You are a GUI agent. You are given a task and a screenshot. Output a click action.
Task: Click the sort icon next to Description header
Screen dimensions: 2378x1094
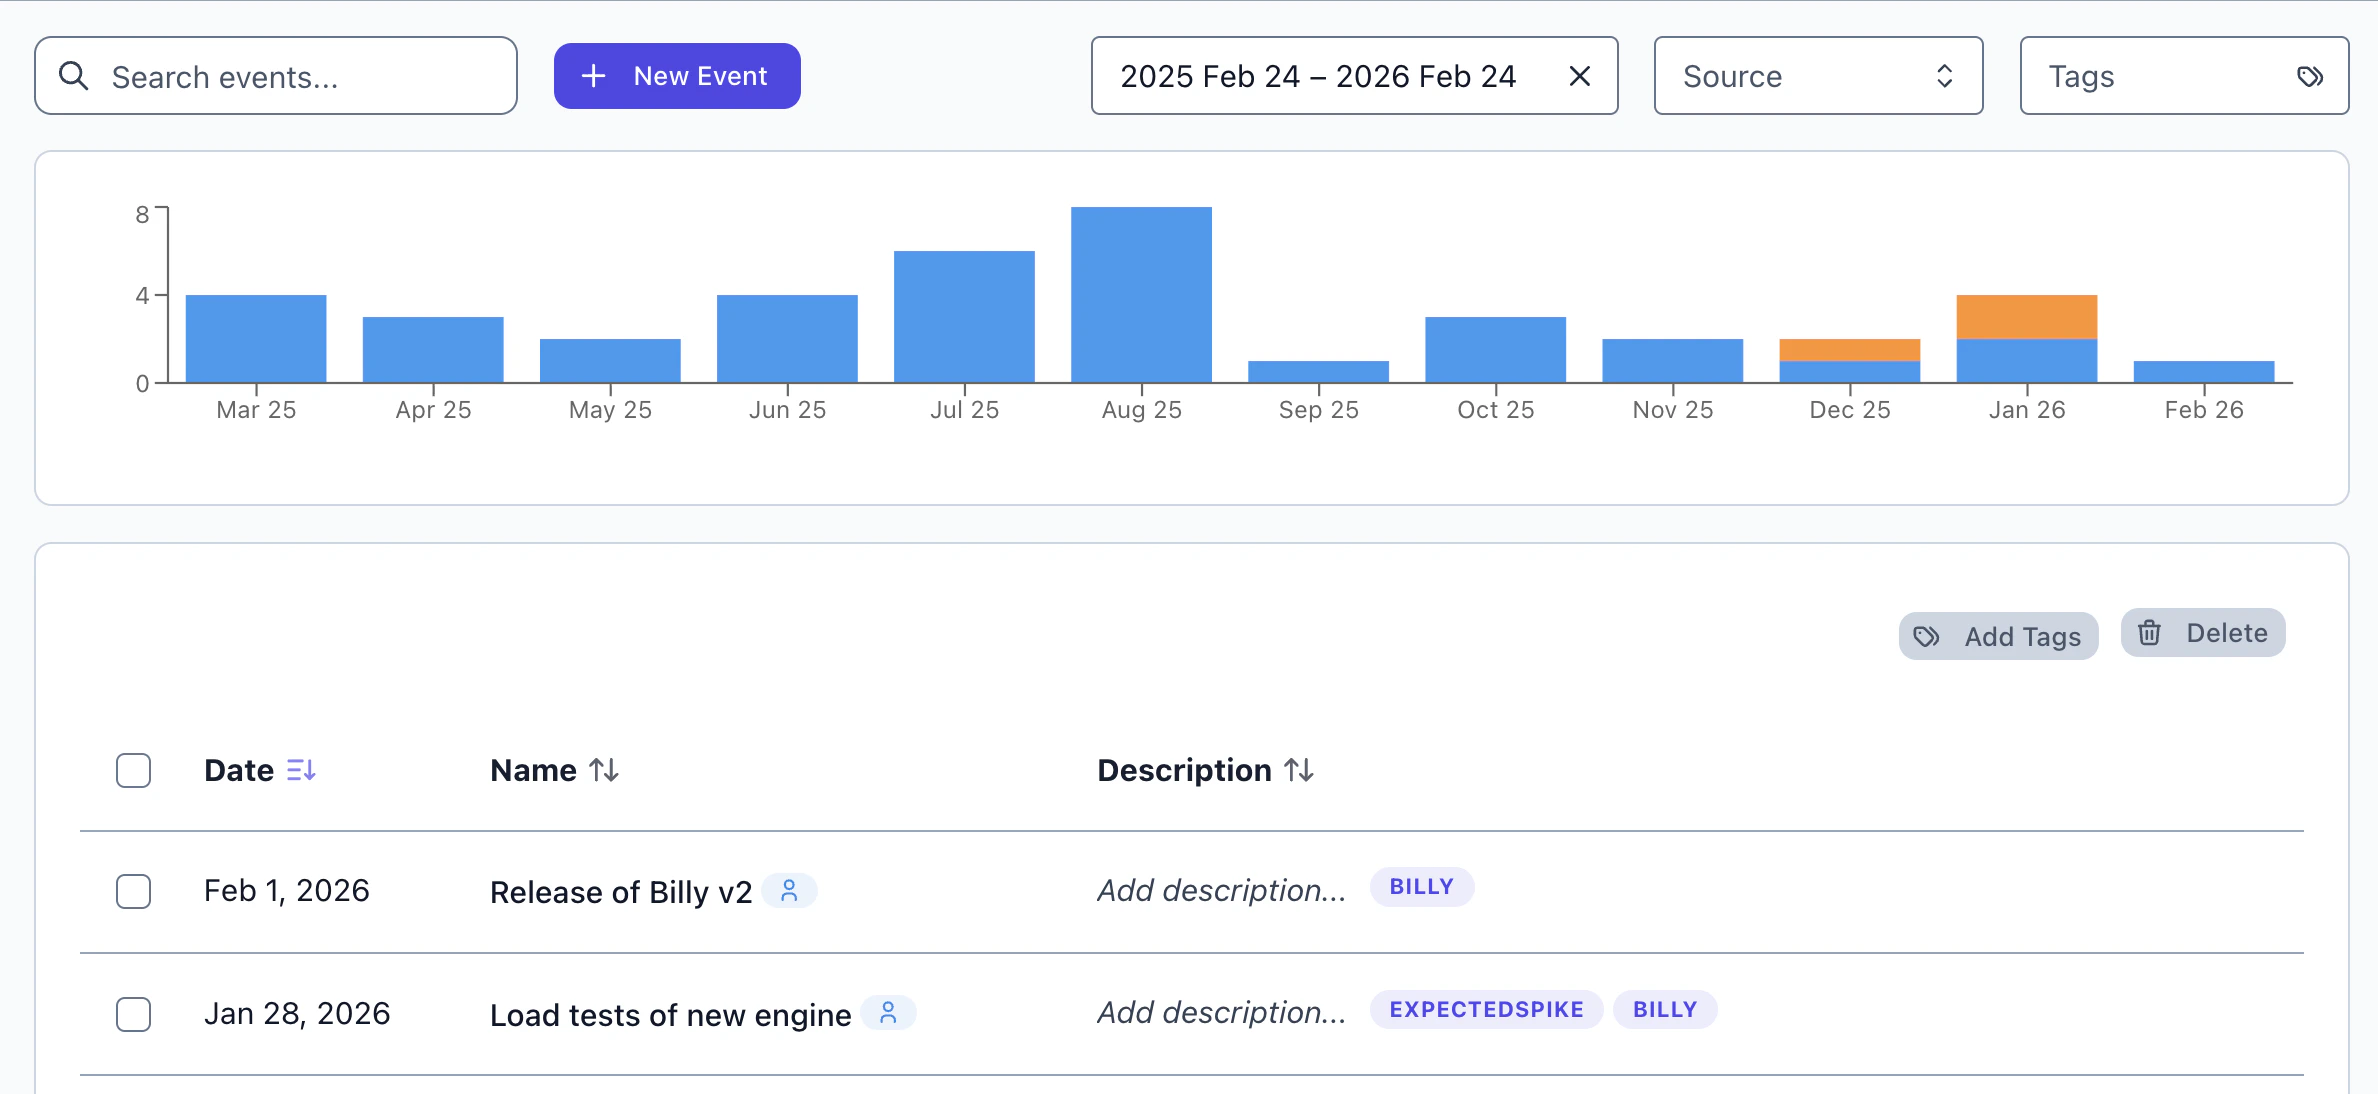tap(1299, 770)
